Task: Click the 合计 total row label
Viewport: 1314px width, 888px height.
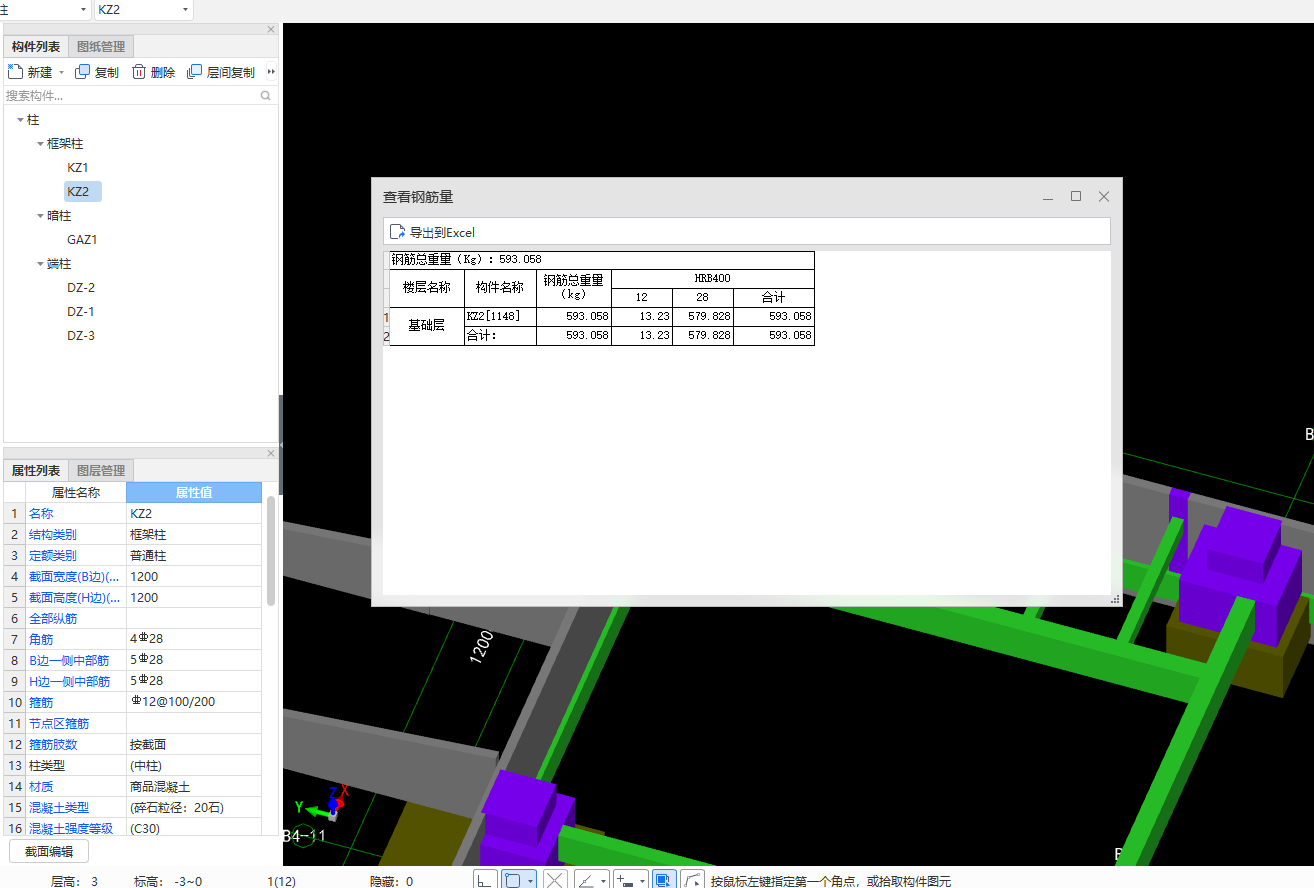Action: (500, 336)
